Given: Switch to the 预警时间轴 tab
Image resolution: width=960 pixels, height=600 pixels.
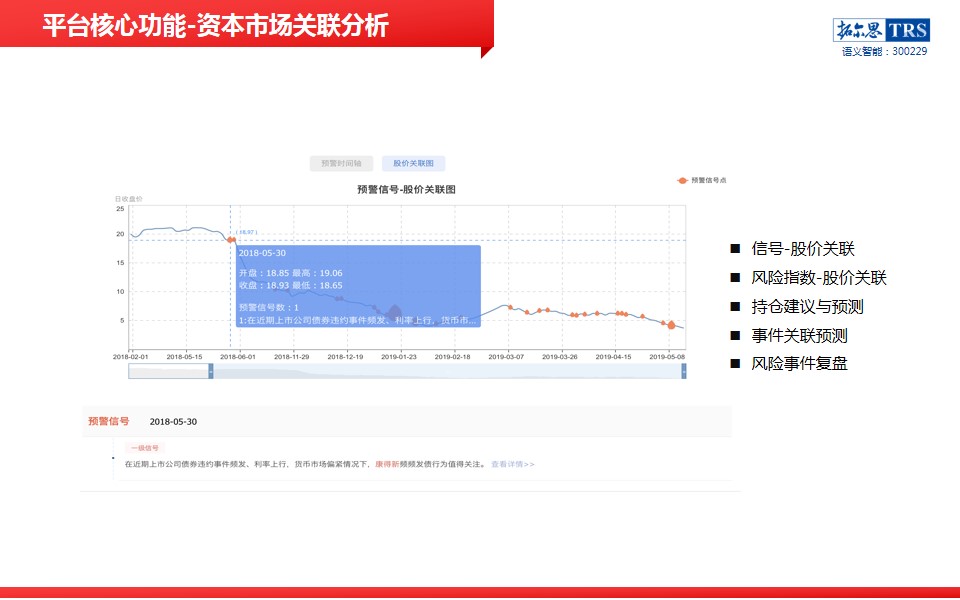Looking at the screenshot, I should pos(341,163).
